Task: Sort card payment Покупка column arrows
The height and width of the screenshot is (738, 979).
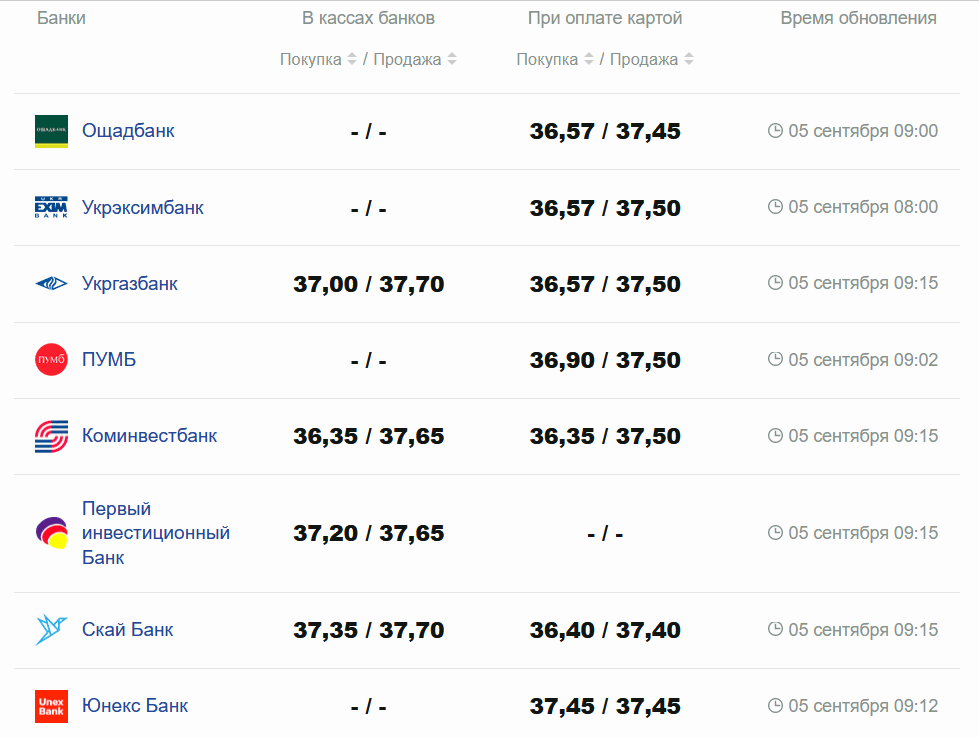Action: pos(589,60)
